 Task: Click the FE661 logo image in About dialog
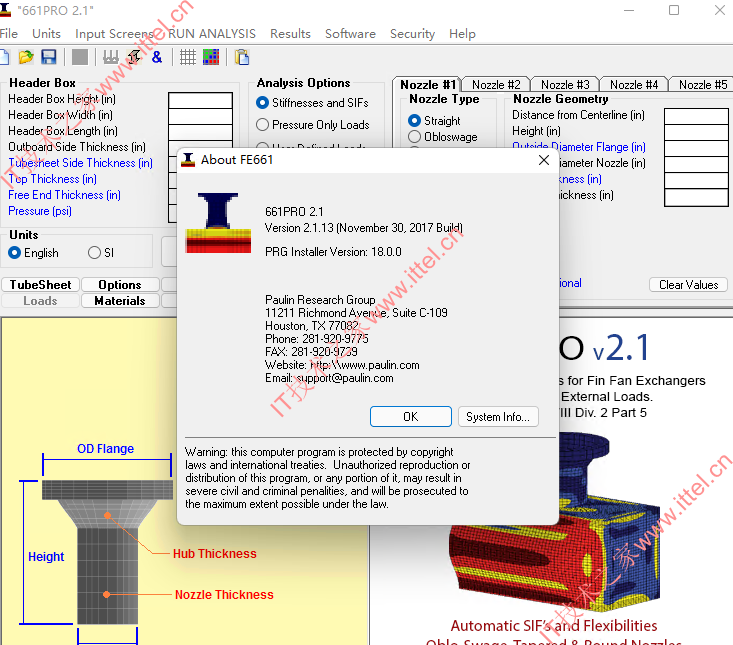pyautogui.click(x=218, y=223)
